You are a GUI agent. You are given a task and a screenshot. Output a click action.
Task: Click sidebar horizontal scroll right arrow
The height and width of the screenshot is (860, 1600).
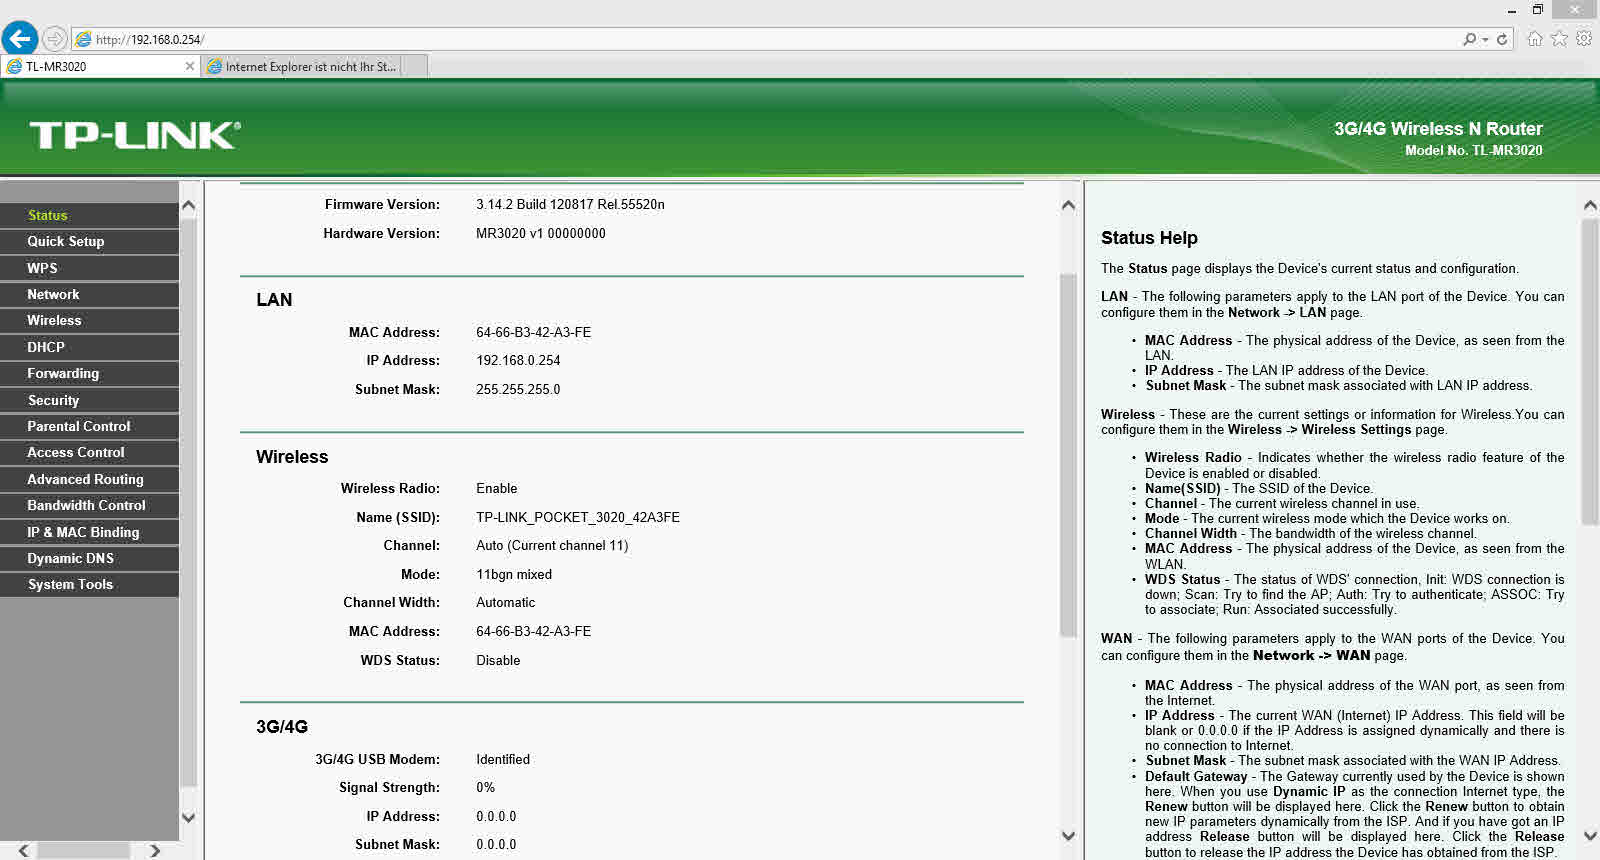[x=155, y=850]
